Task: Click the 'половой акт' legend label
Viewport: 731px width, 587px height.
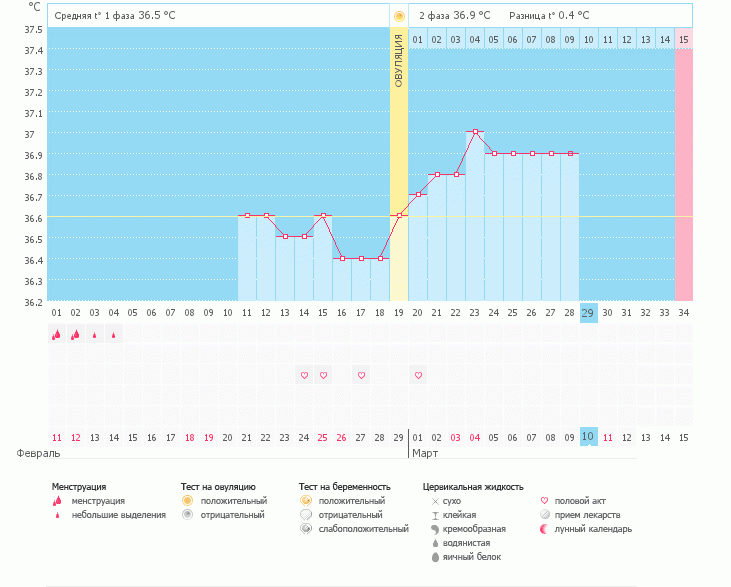Action: [580, 500]
